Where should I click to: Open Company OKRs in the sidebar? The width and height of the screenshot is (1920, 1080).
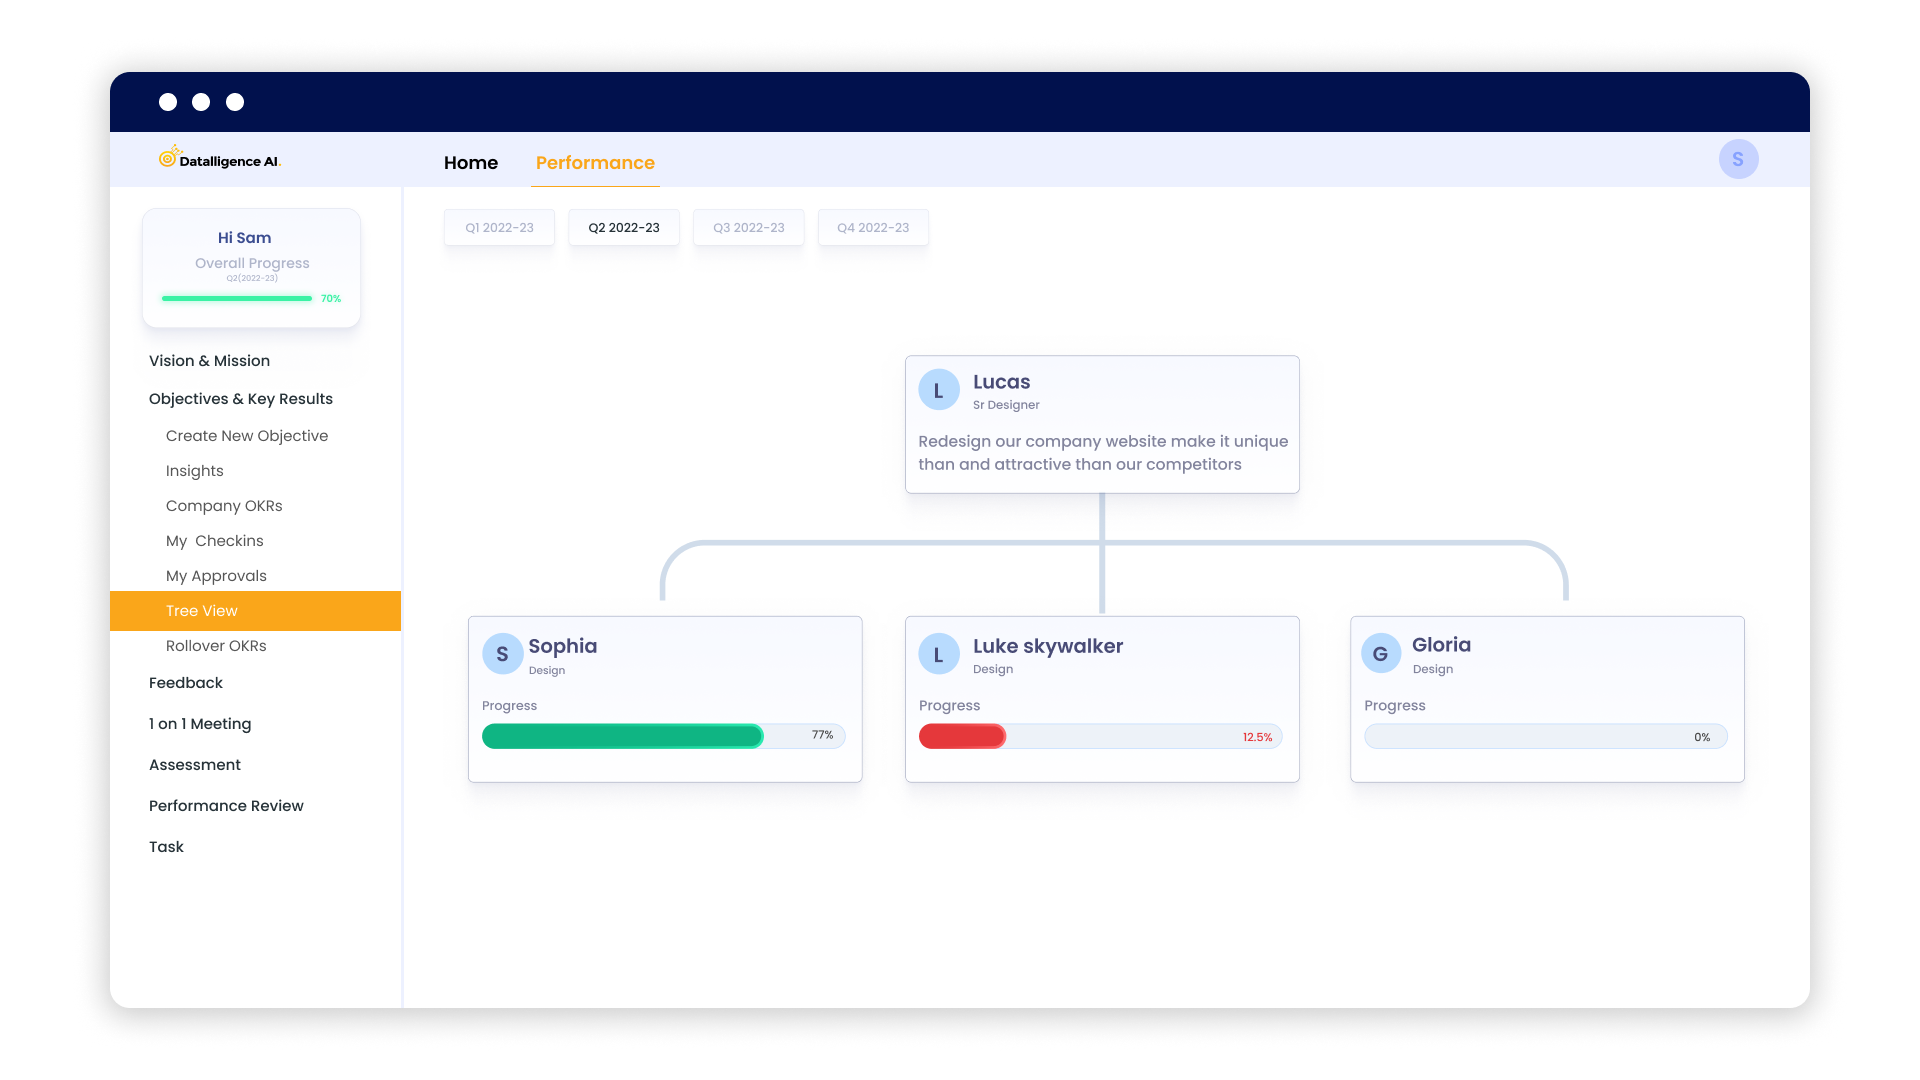224,505
